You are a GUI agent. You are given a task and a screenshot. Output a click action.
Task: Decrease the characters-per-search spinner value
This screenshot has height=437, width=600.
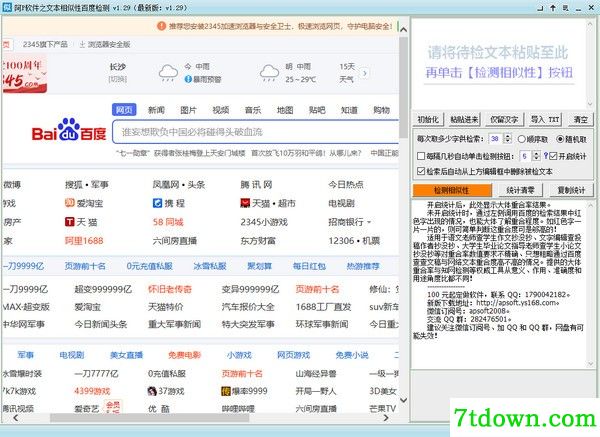coord(507,141)
